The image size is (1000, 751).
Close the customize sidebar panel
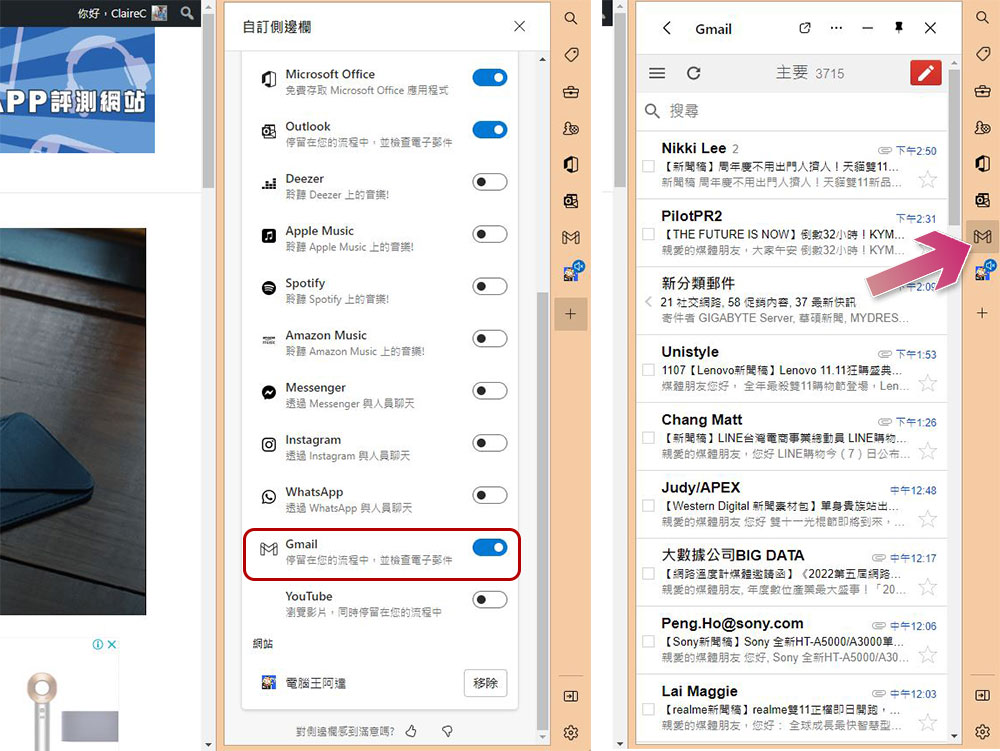[x=520, y=26]
